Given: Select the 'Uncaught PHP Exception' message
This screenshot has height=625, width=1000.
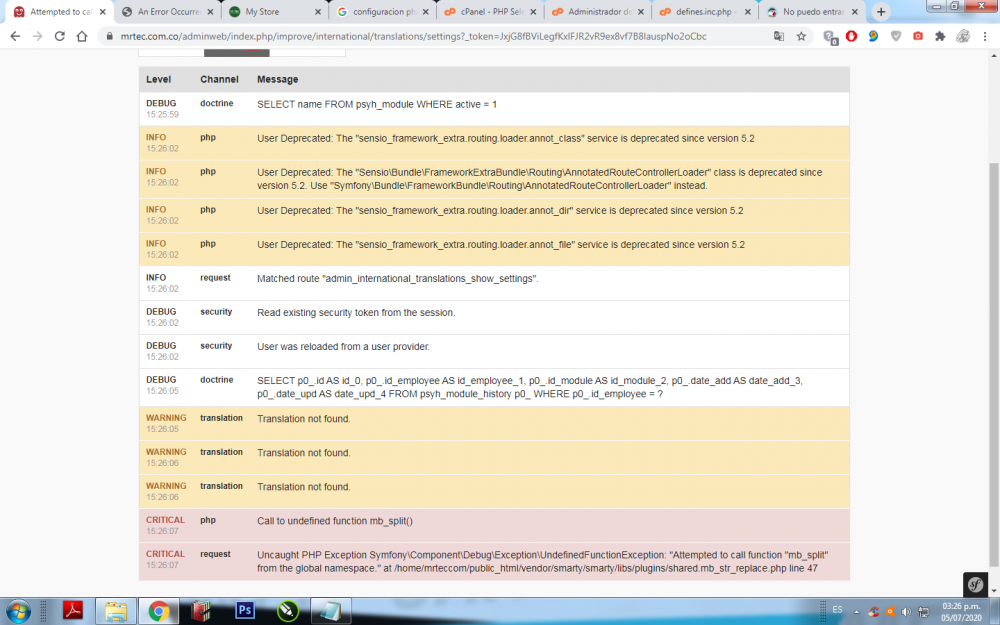Looking at the screenshot, I should (543, 561).
